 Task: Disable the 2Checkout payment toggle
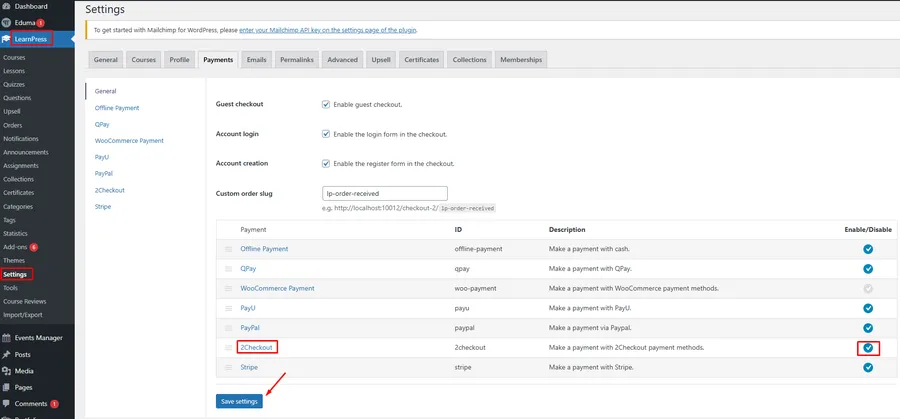pyautogui.click(x=868, y=348)
